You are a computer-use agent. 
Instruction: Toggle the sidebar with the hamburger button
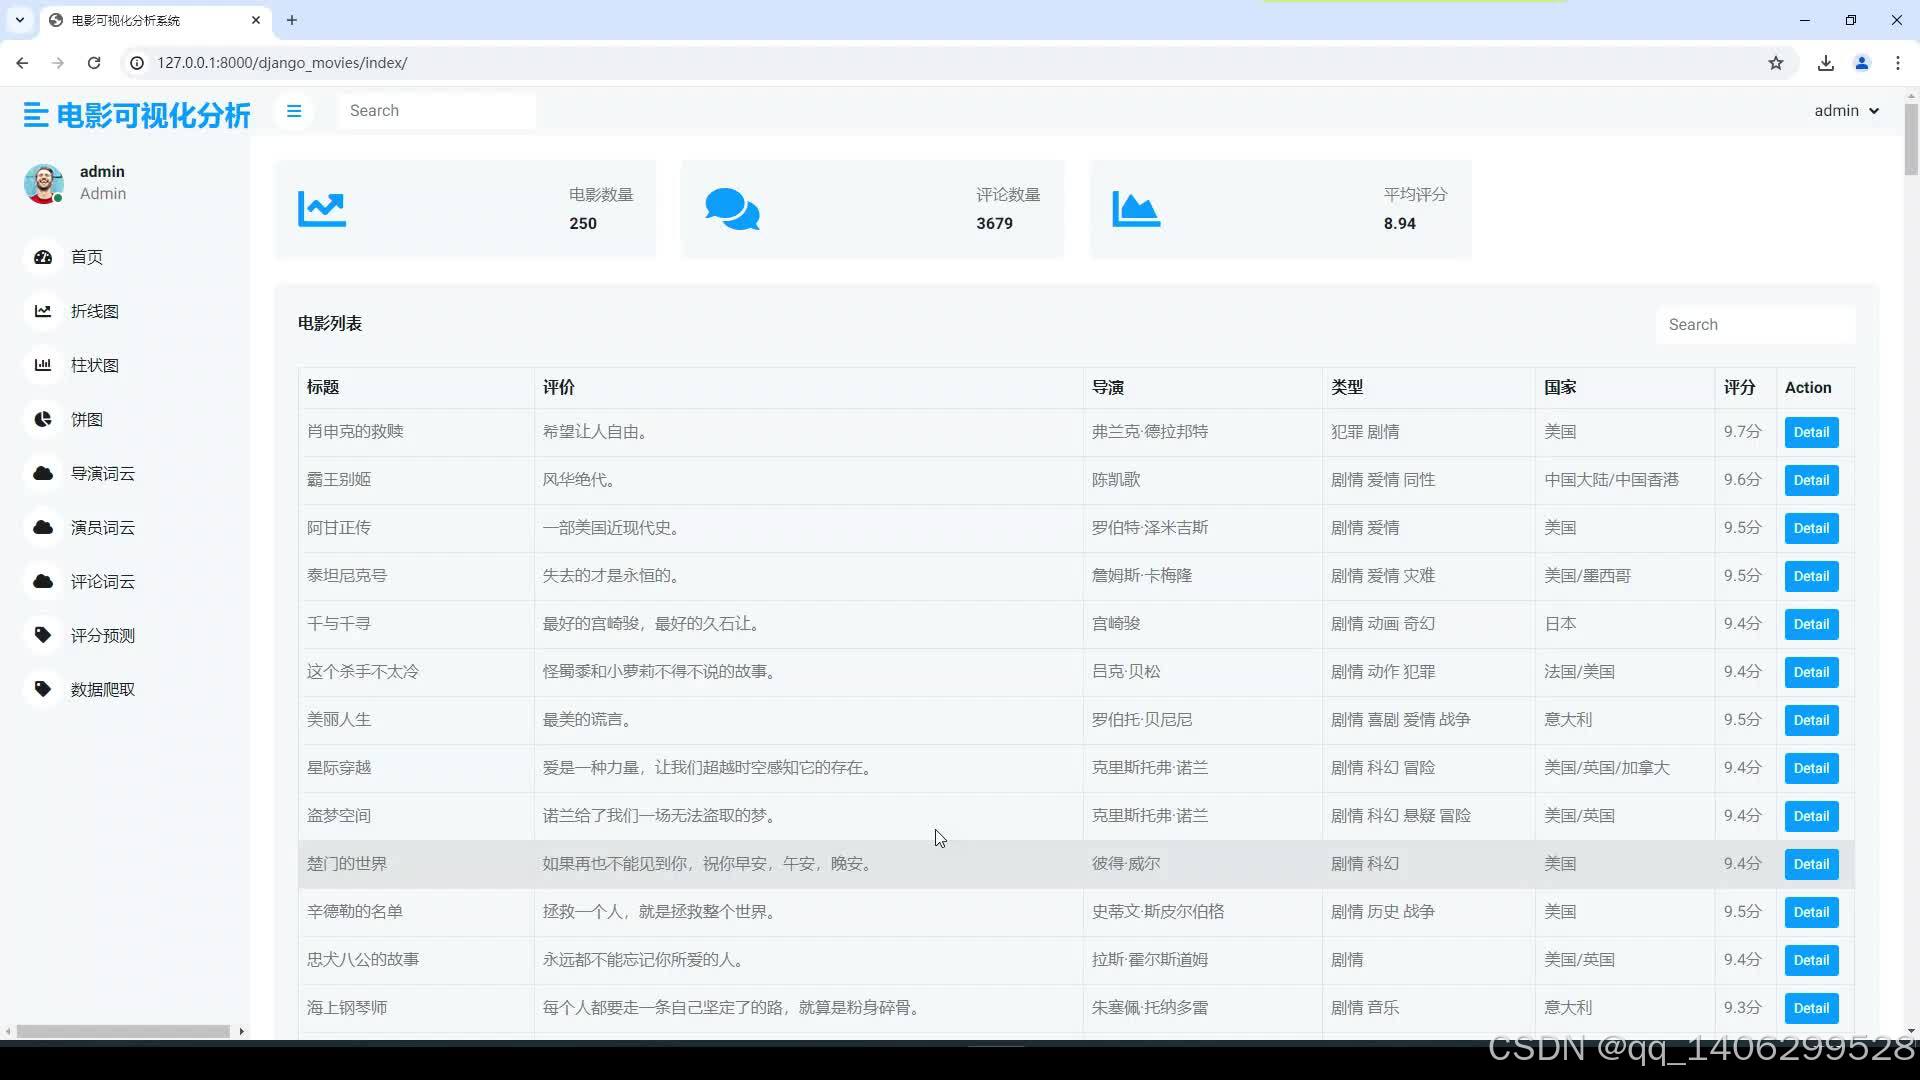(x=294, y=111)
